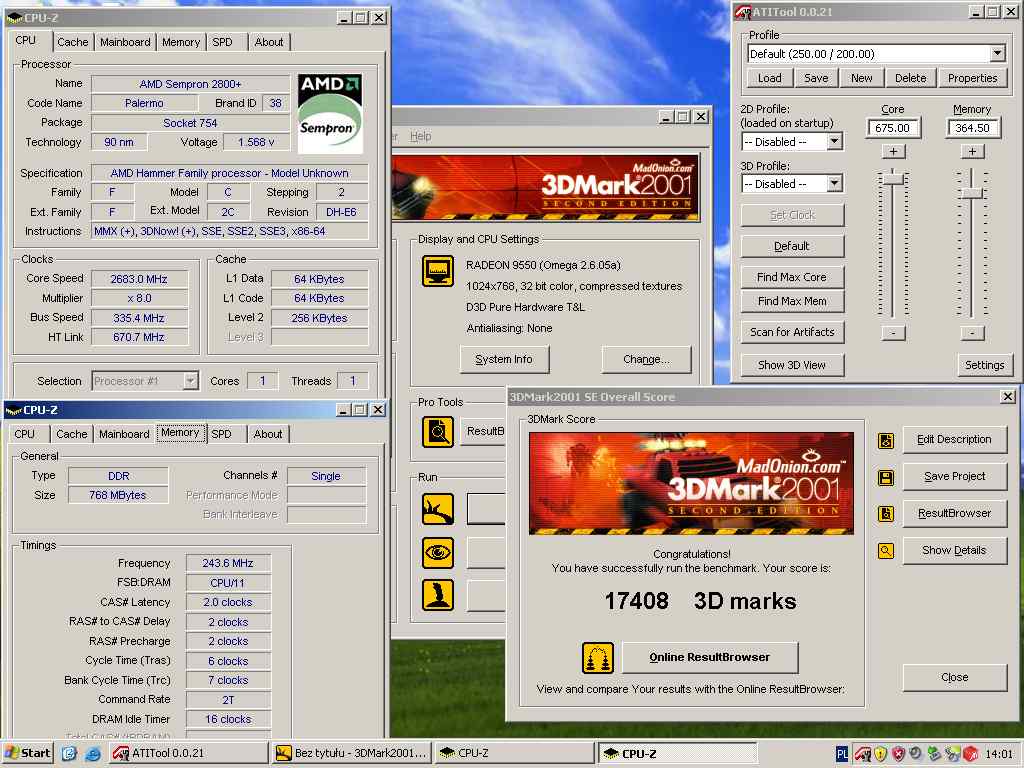
Task: Click Show 3D View button
Action: 792,365
